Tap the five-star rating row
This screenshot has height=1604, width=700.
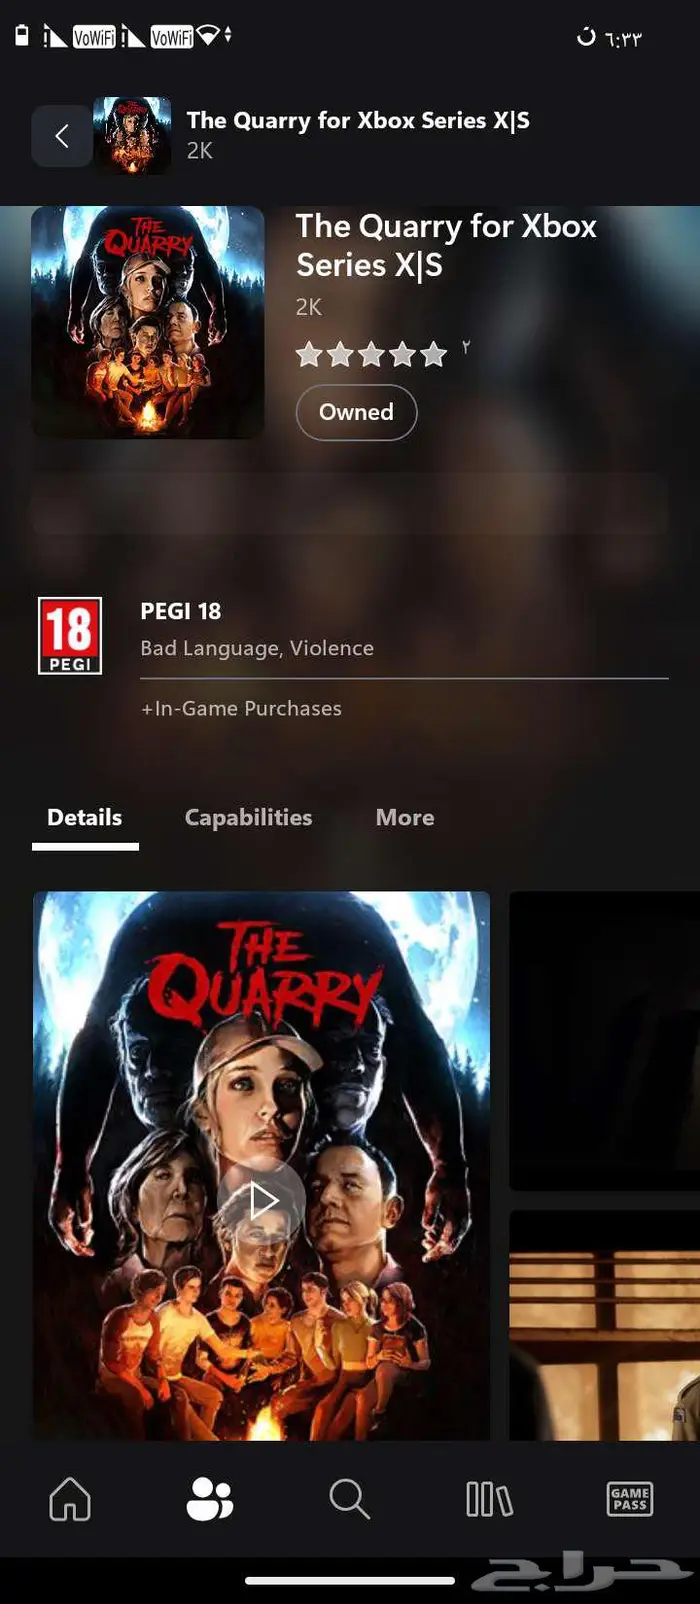(x=371, y=354)
